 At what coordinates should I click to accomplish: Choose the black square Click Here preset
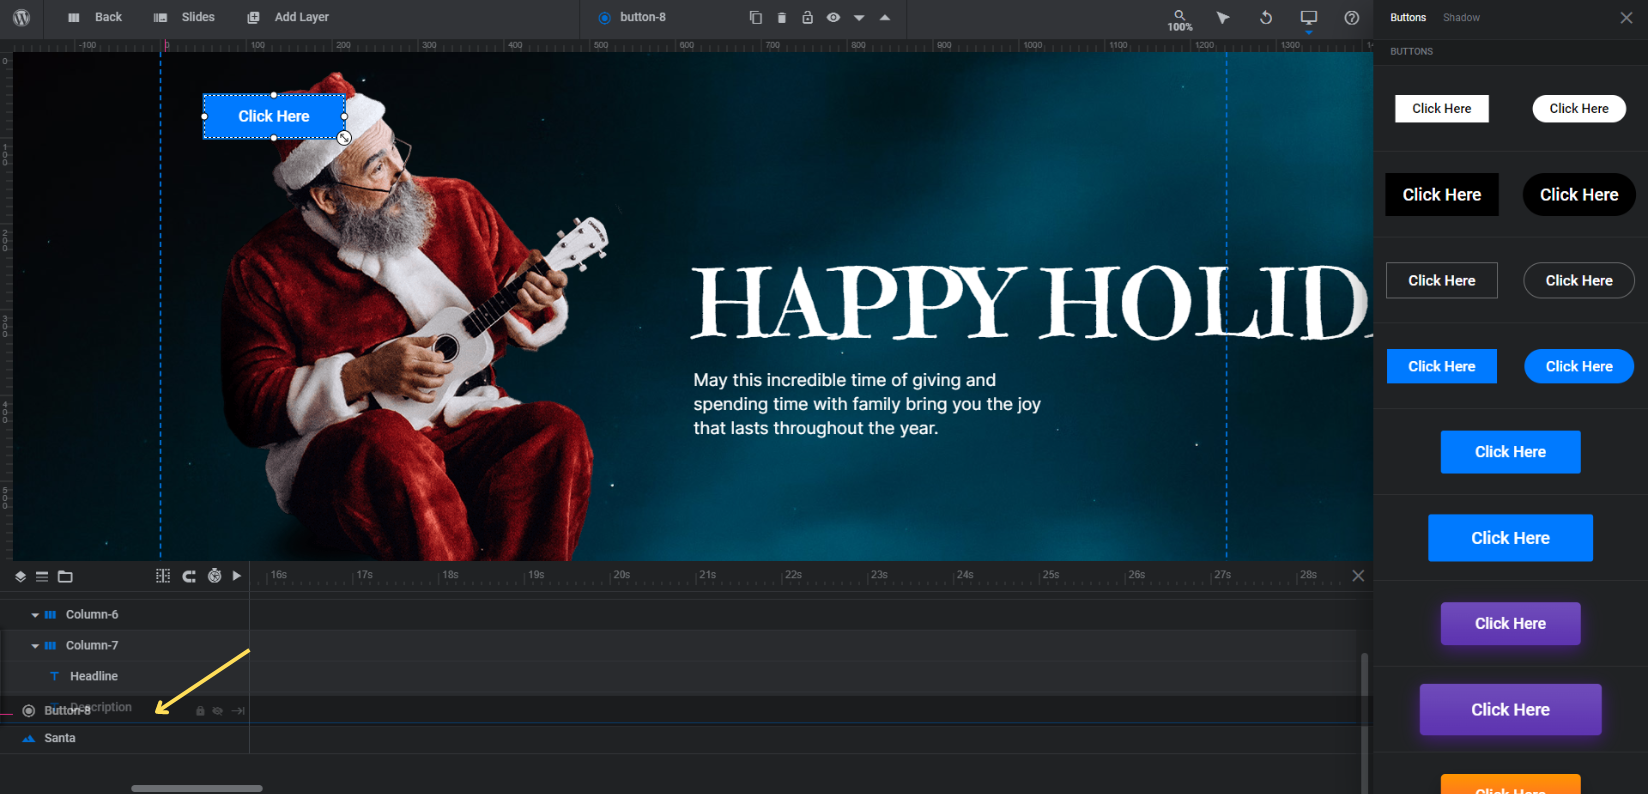coord(1442,195)
